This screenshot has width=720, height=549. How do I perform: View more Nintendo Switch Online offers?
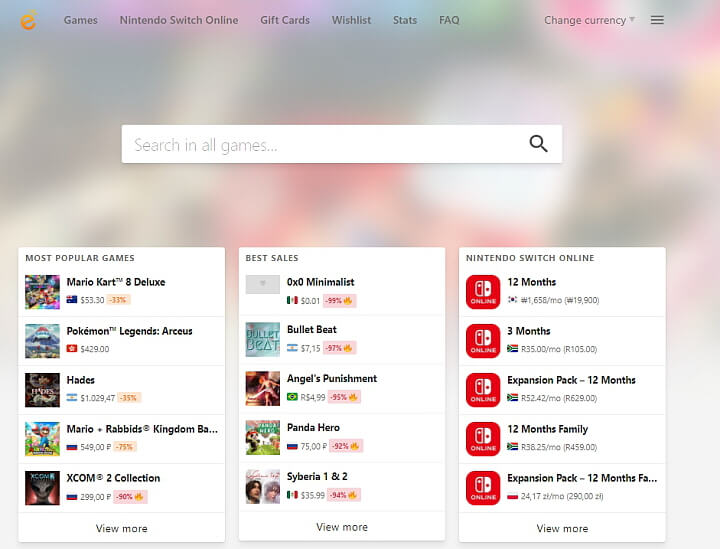pos(562,528)
